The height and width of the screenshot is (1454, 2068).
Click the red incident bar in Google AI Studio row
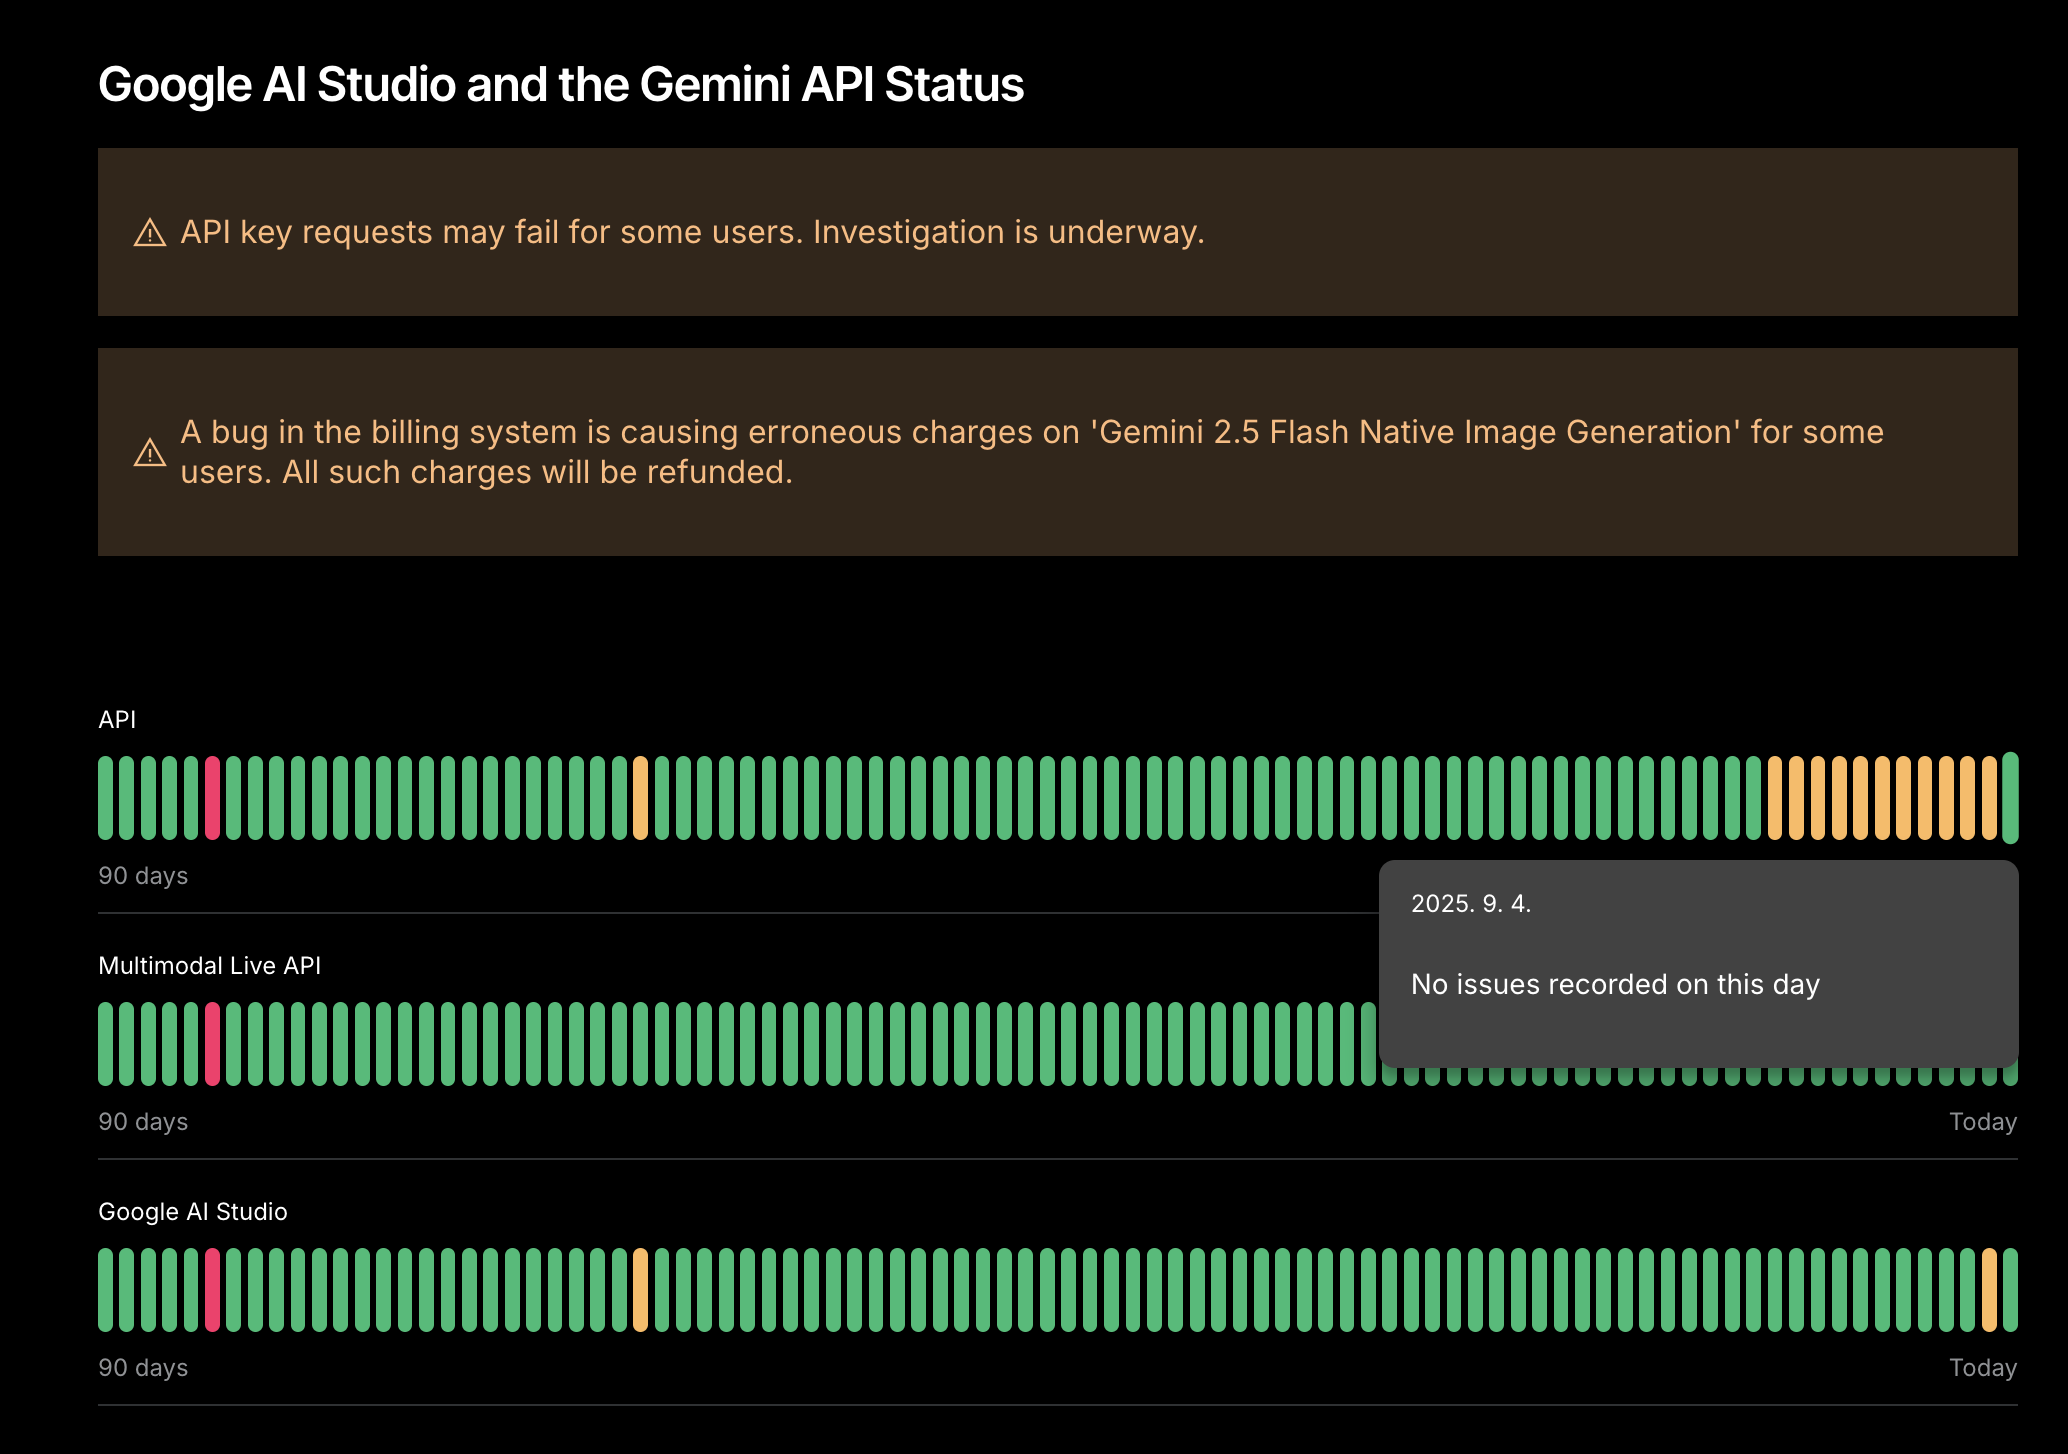212,1290
